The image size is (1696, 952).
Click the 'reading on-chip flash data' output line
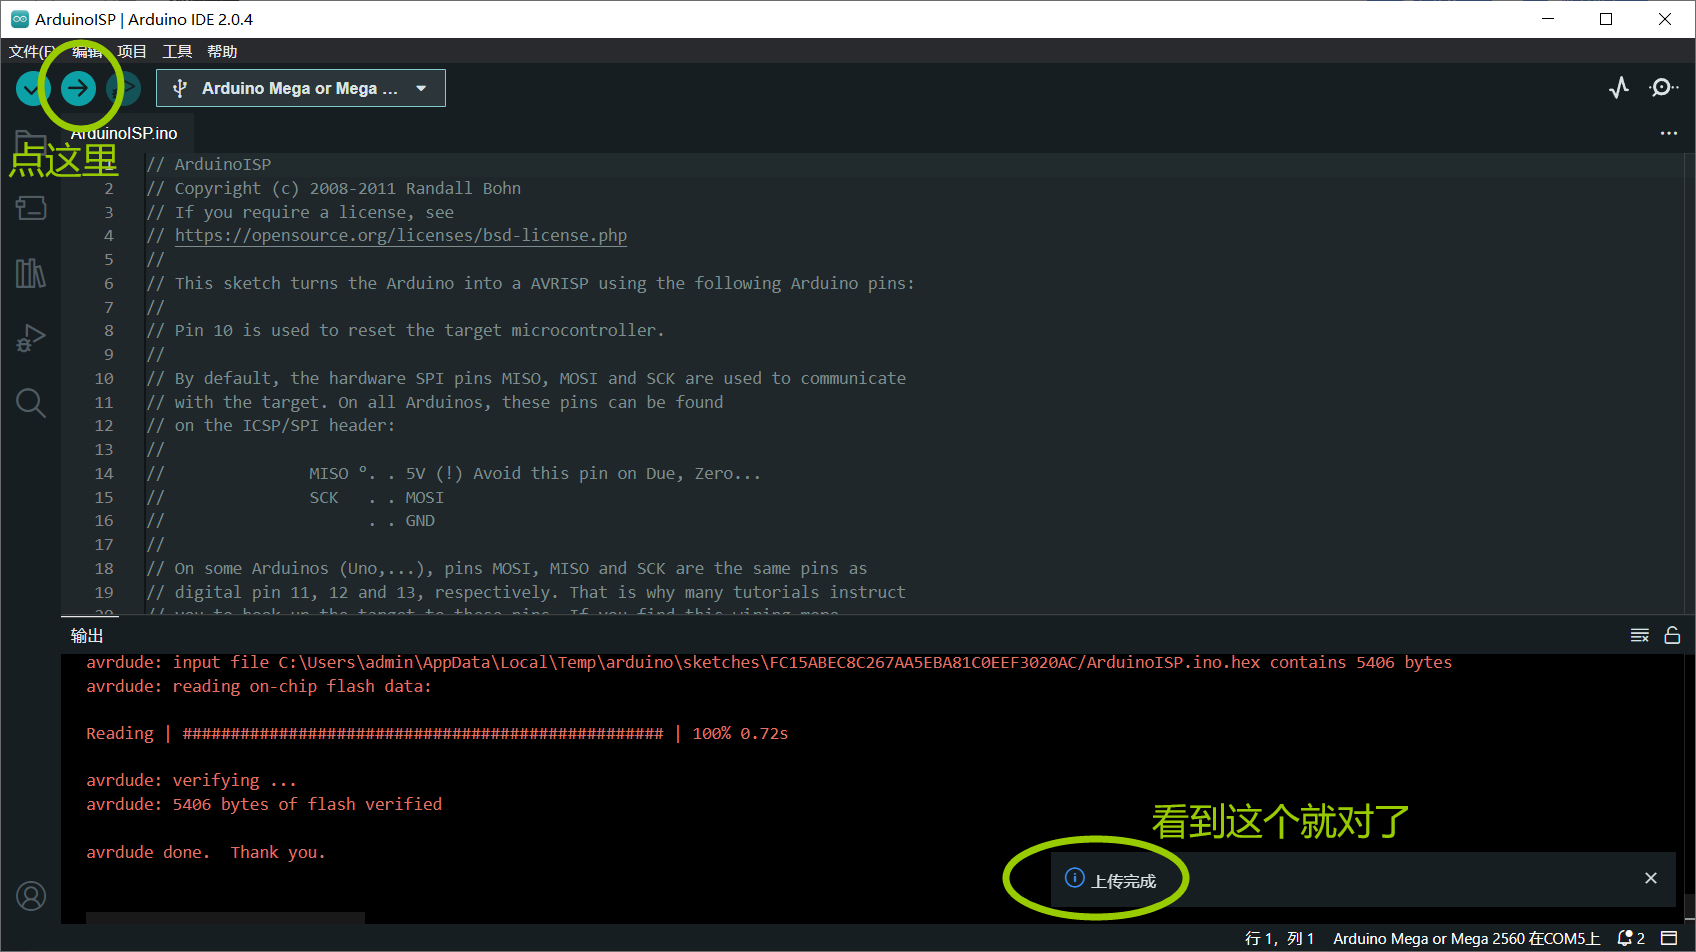coord(259,687)
